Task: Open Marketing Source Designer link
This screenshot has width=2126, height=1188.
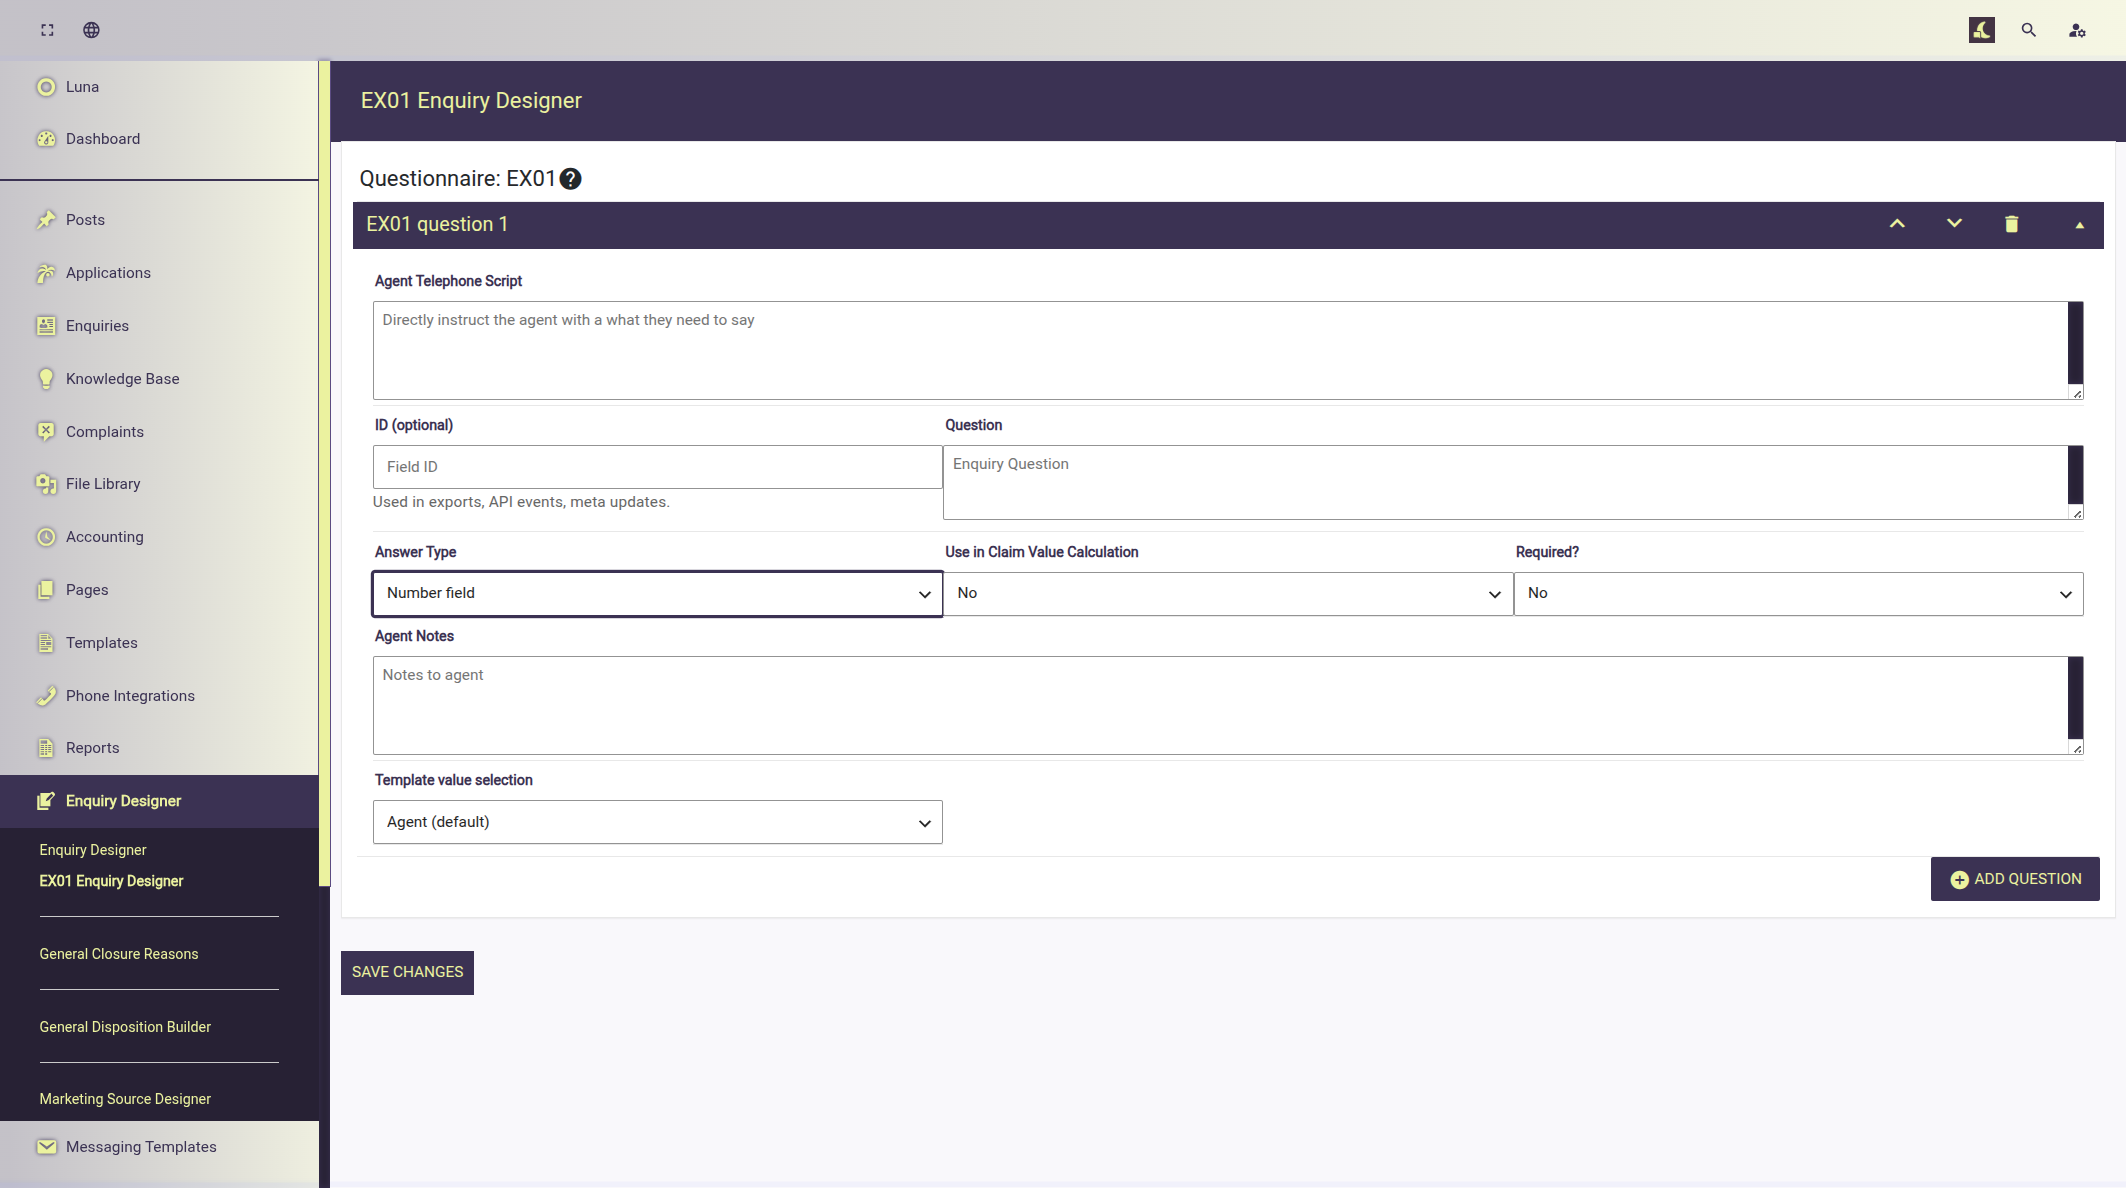Action: [x=125, y=1099]
